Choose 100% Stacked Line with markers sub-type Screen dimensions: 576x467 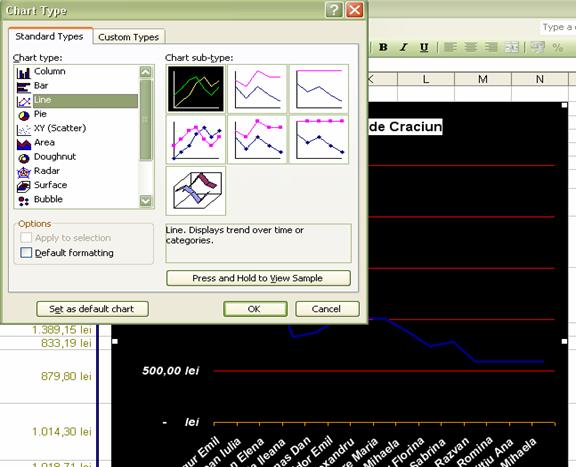(319, 139)
